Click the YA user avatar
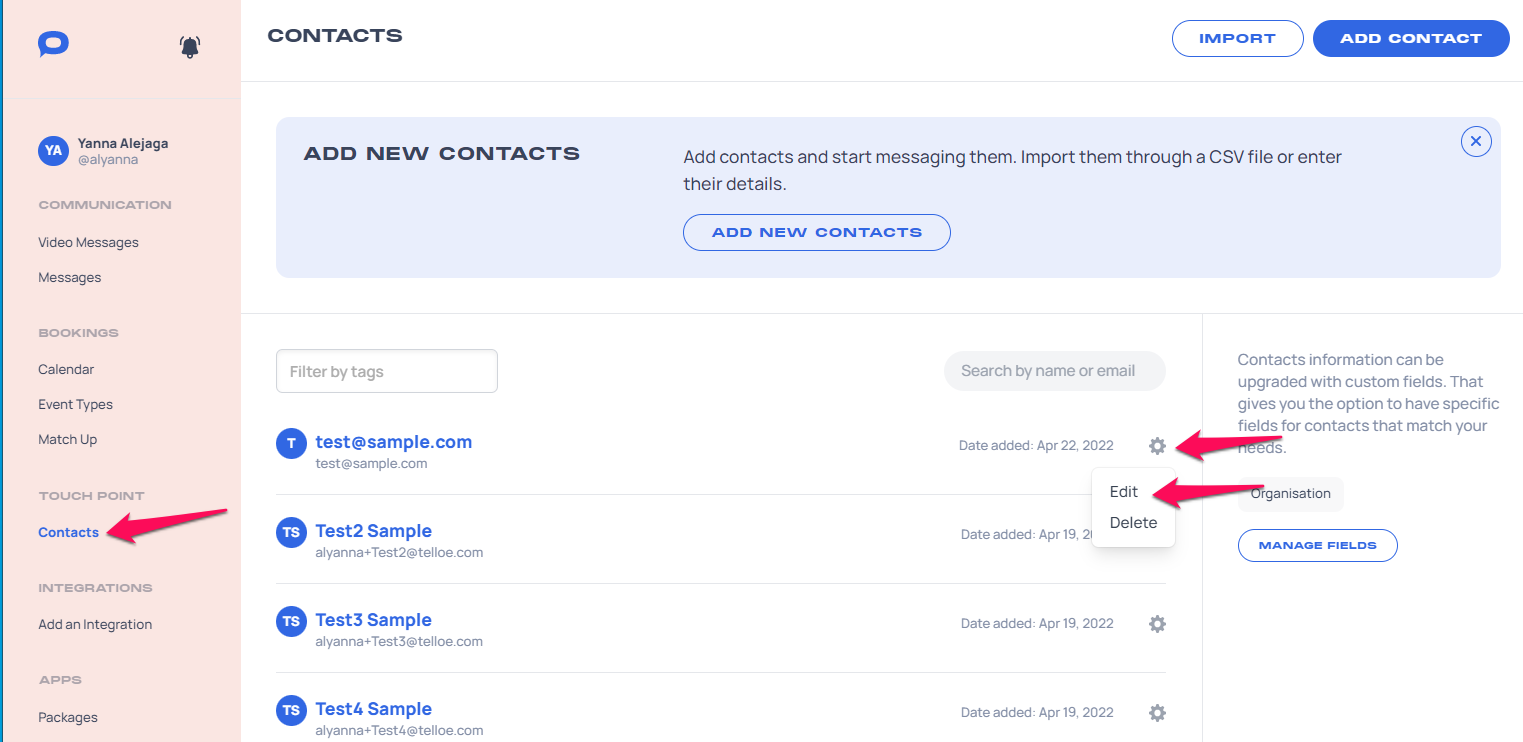This screenshot has width=1523, height=742. click(53, 151)
